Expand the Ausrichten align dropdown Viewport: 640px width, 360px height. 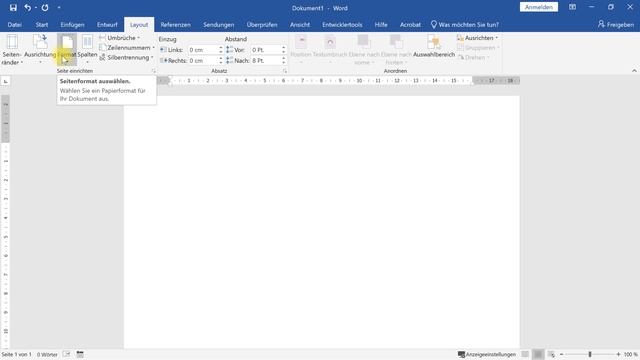pyautogui.click(x=478, y=38)
